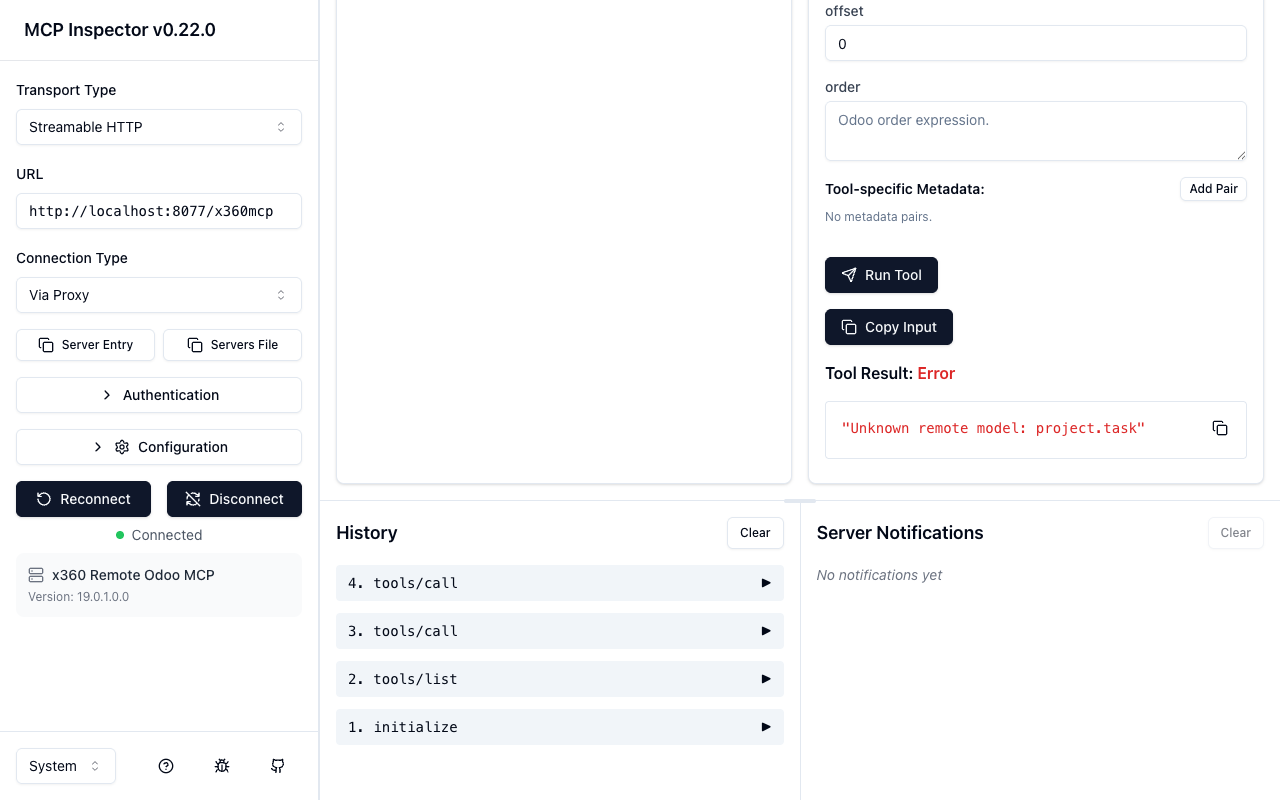Click the gear icon in Configuration
Image resolution: width=1280 pixels, height=800 pixels.
[x=122, y=447]
